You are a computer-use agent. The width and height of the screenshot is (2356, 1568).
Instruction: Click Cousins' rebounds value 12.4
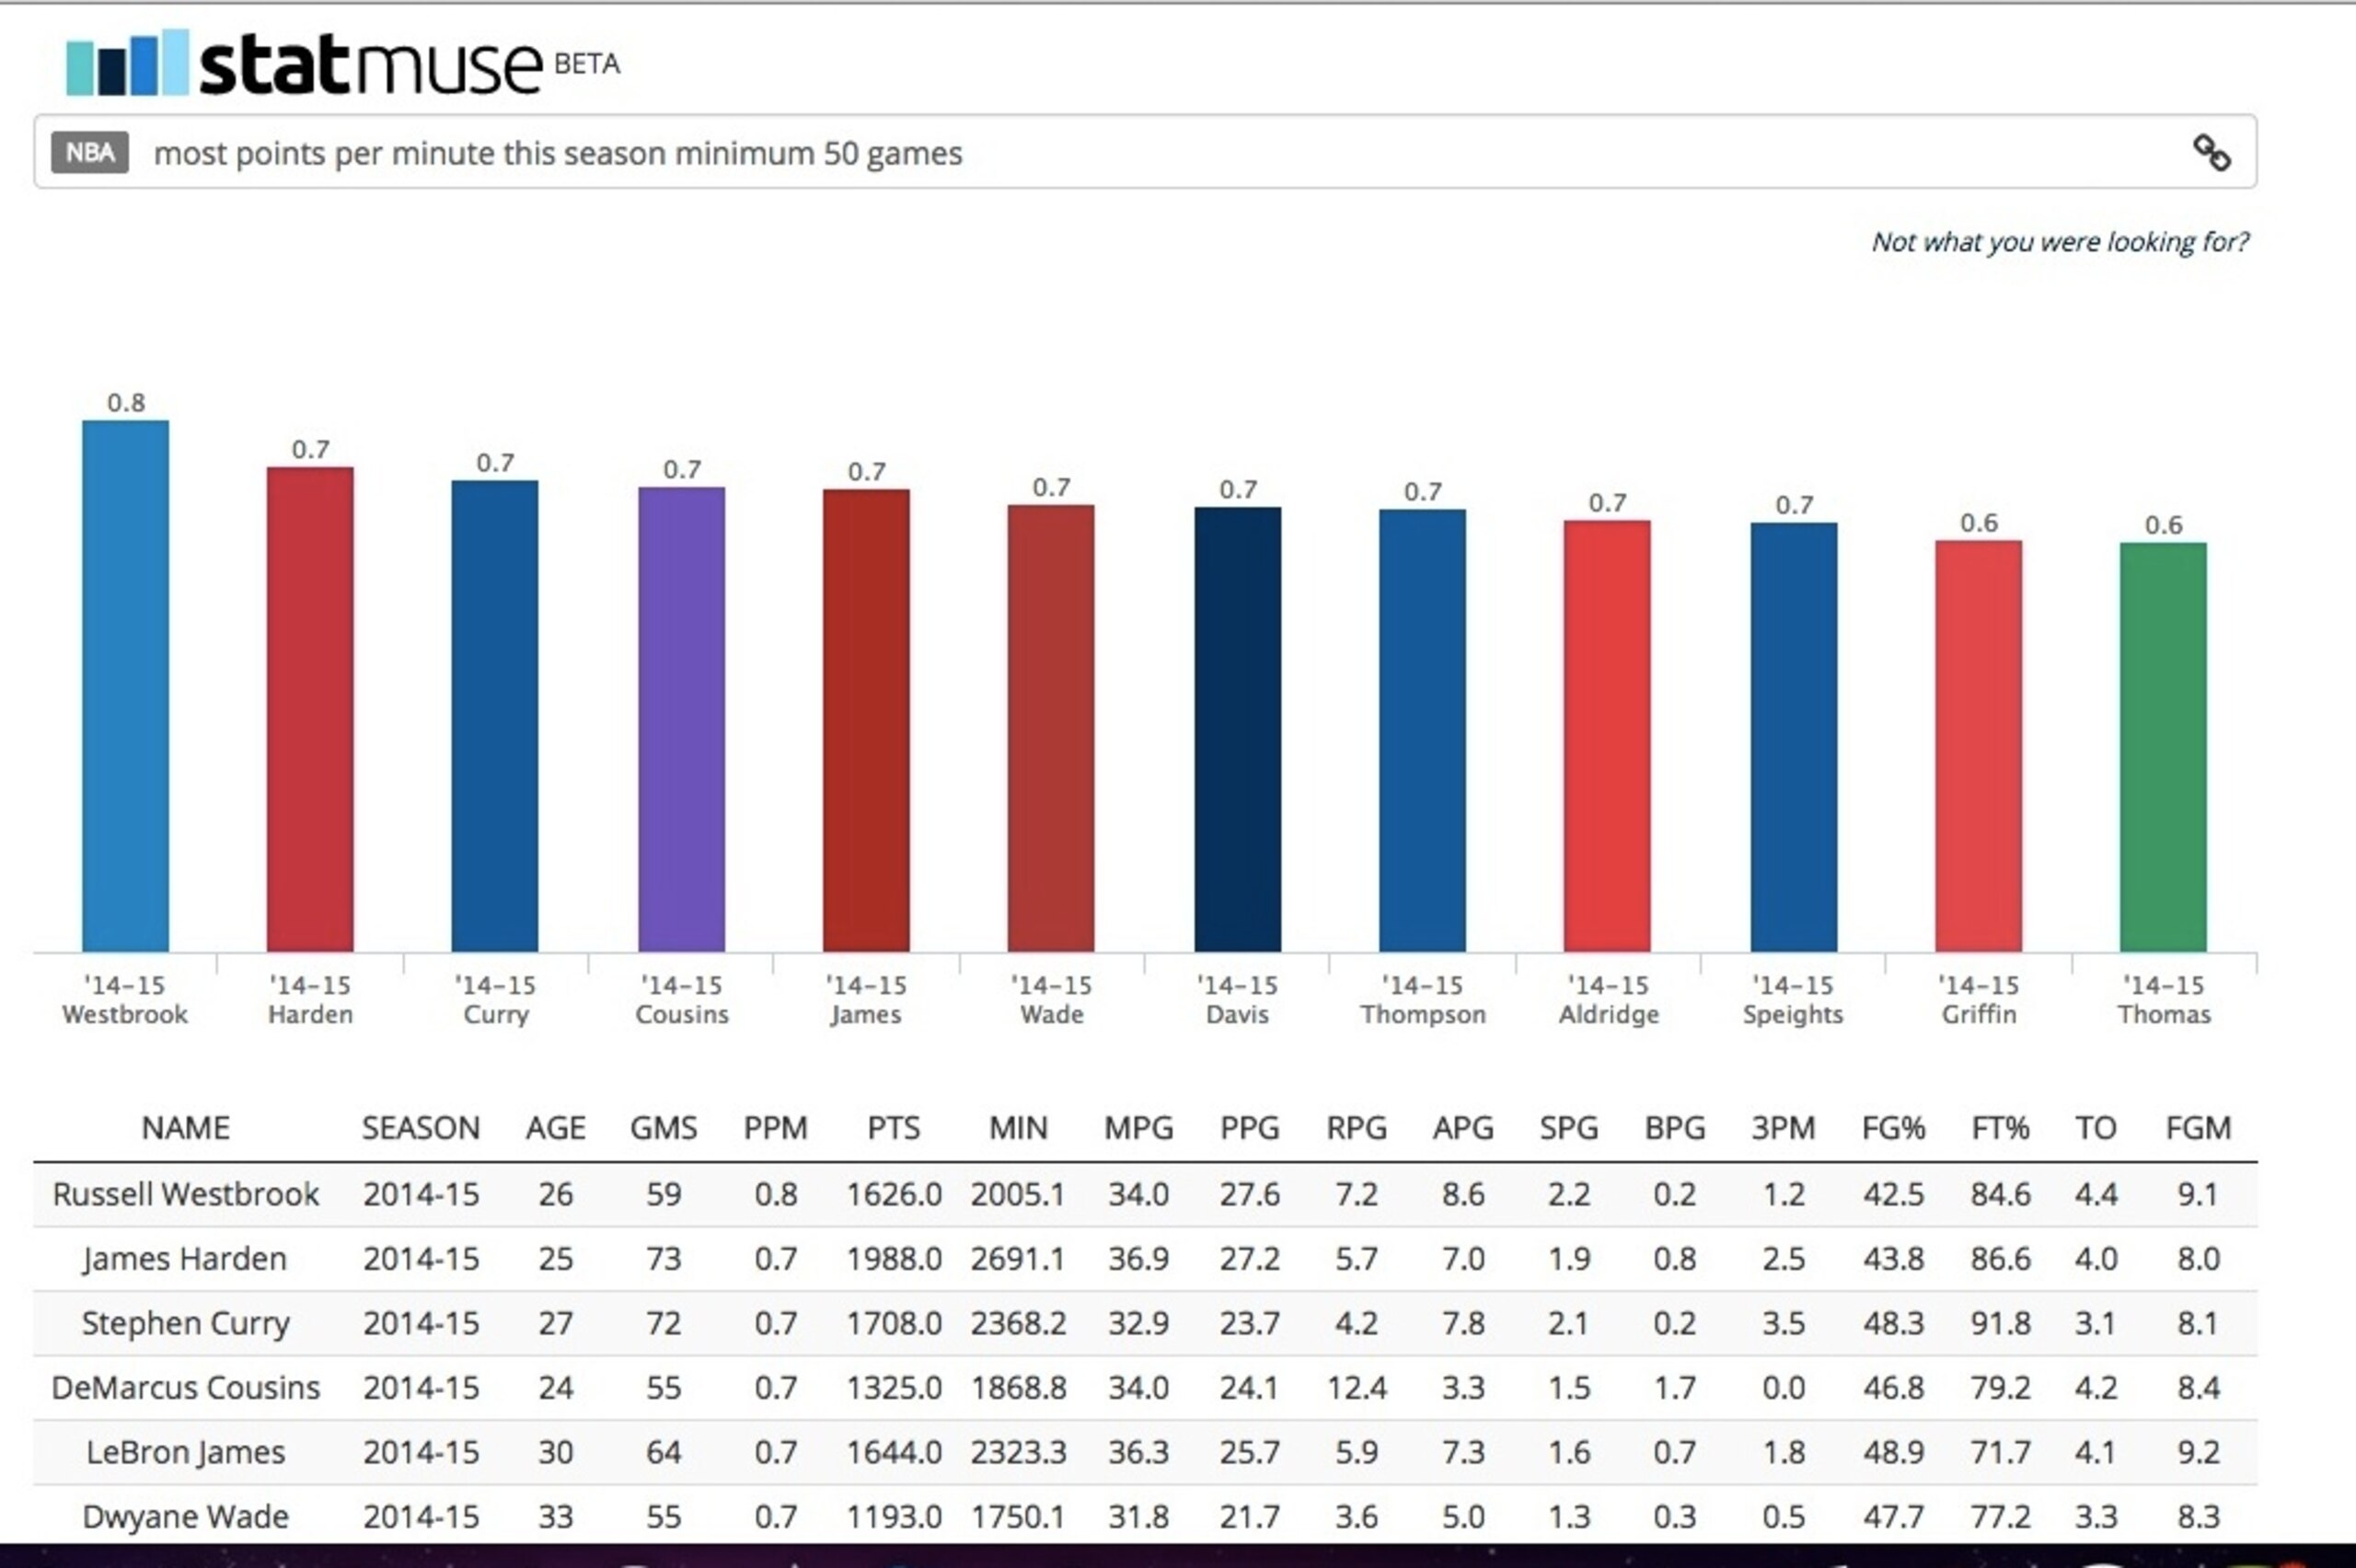click(1357, 1388)
